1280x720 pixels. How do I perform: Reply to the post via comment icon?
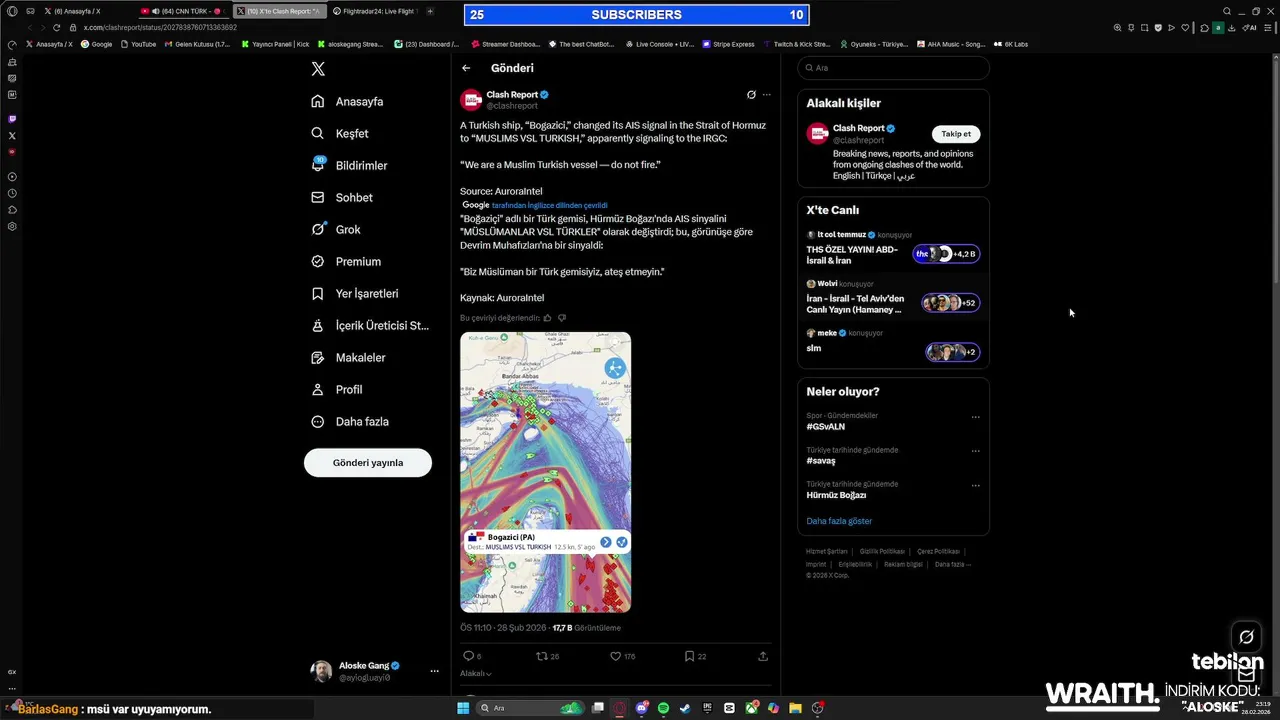pyautogui.click(x=468, y=656)
